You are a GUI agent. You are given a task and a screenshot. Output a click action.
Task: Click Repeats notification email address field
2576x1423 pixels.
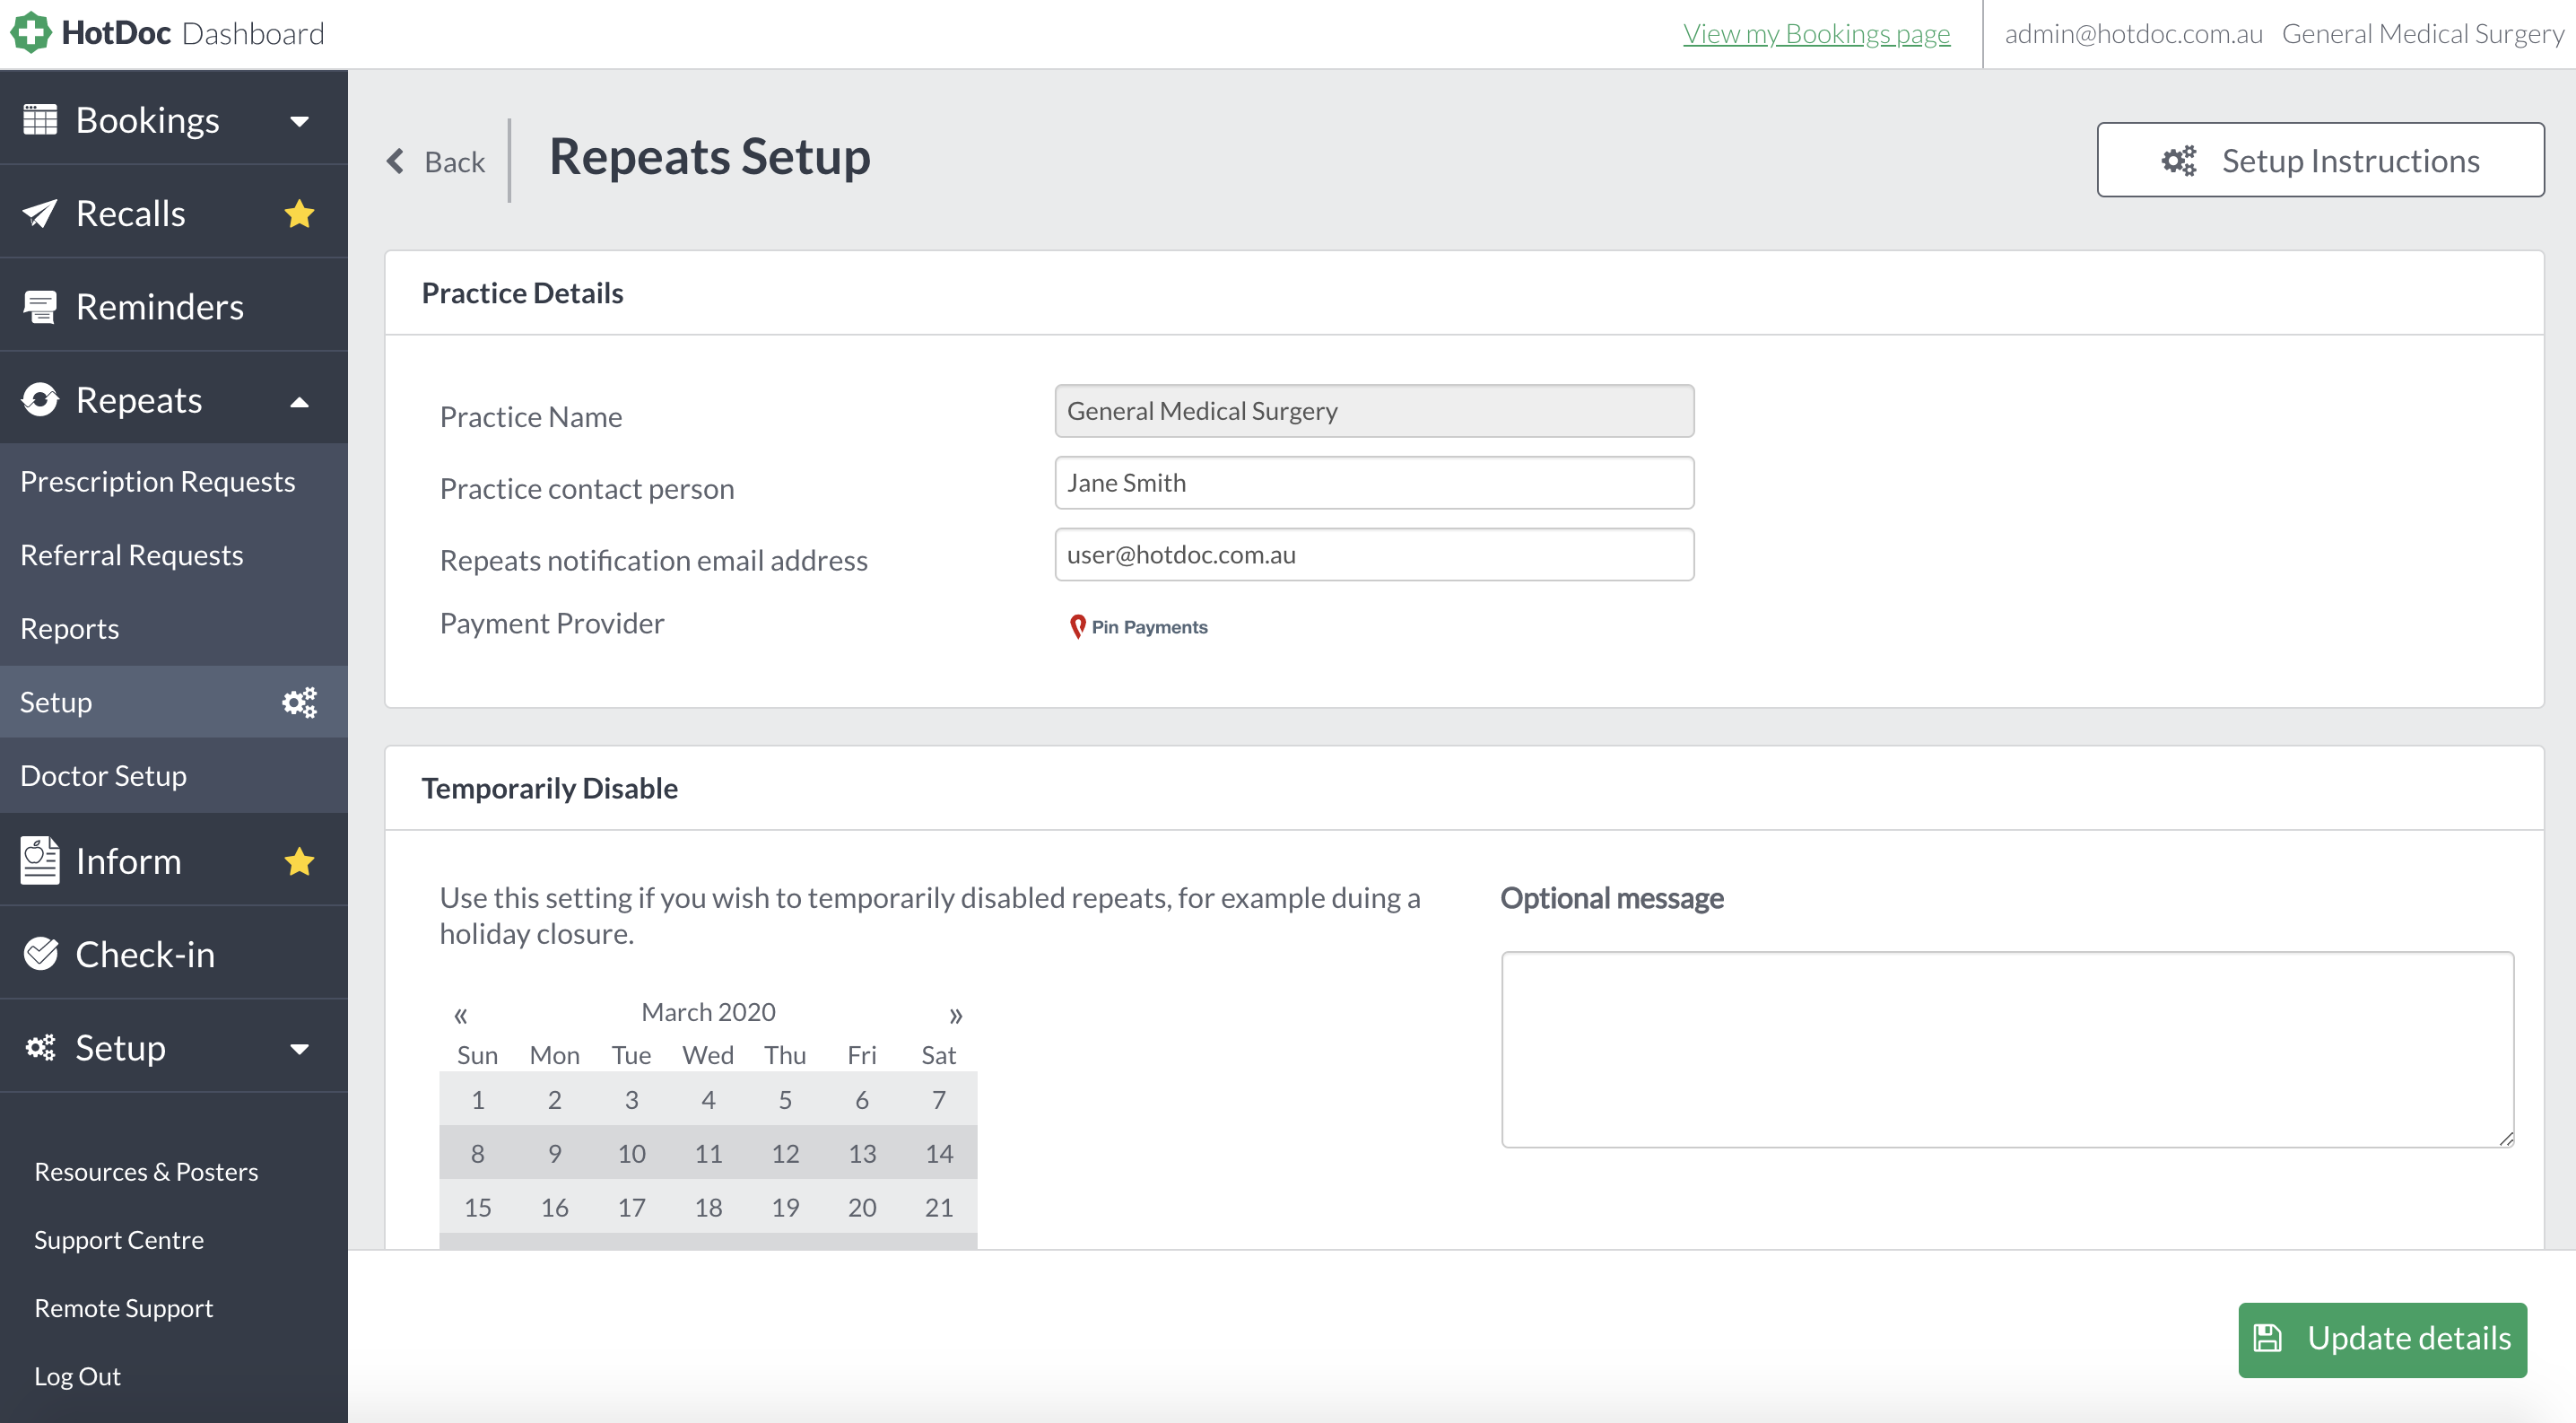click(x=1374, y=555)
